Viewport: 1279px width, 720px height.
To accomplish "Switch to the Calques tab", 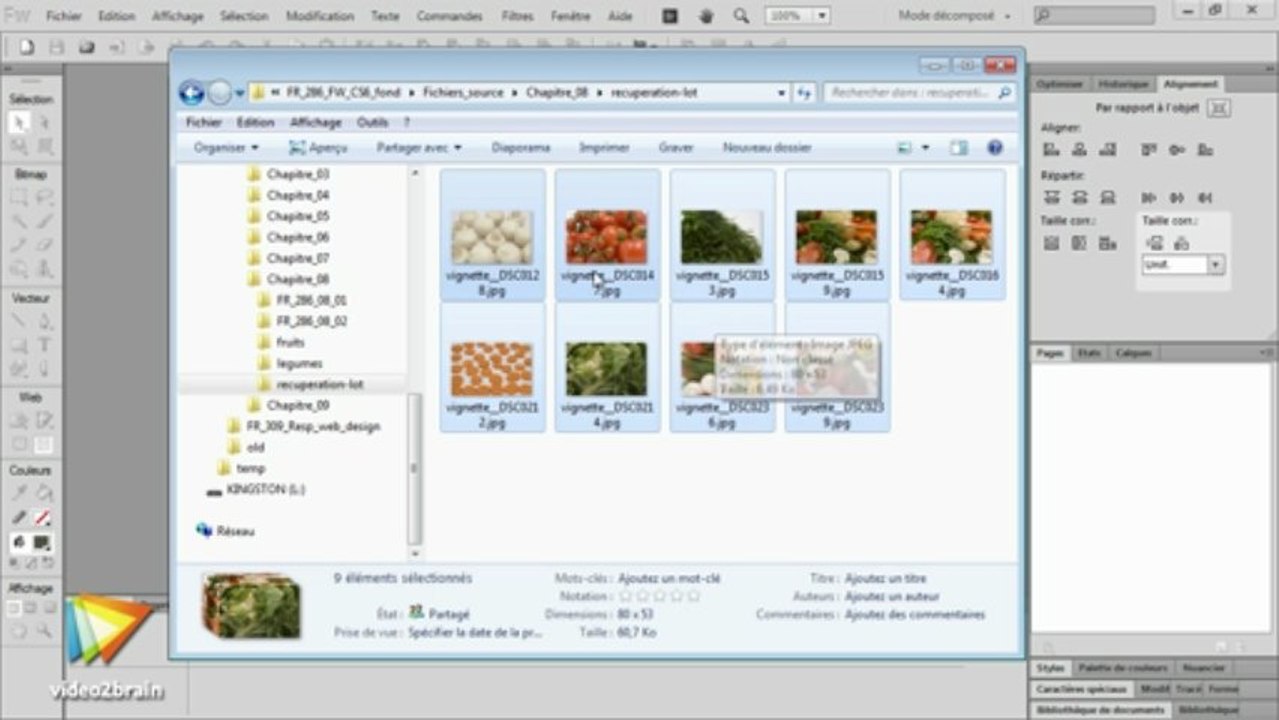I will coord(1134,353).
